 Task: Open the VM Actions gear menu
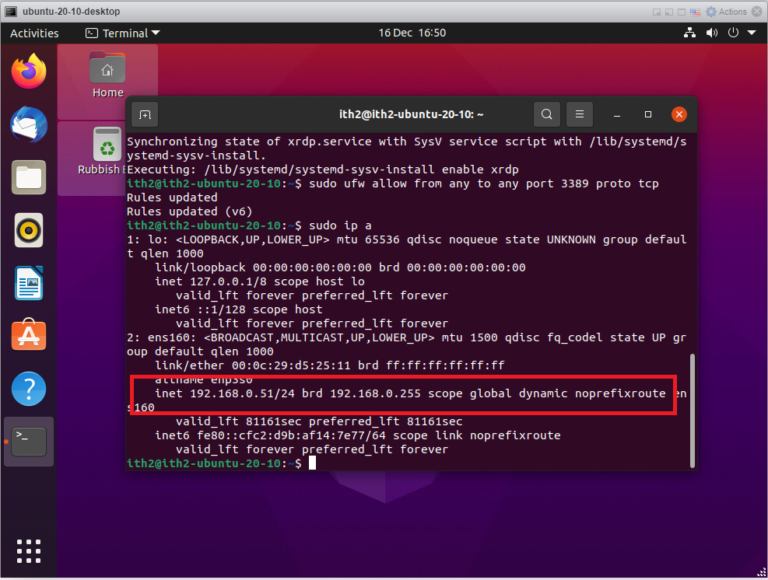point(726,12)
